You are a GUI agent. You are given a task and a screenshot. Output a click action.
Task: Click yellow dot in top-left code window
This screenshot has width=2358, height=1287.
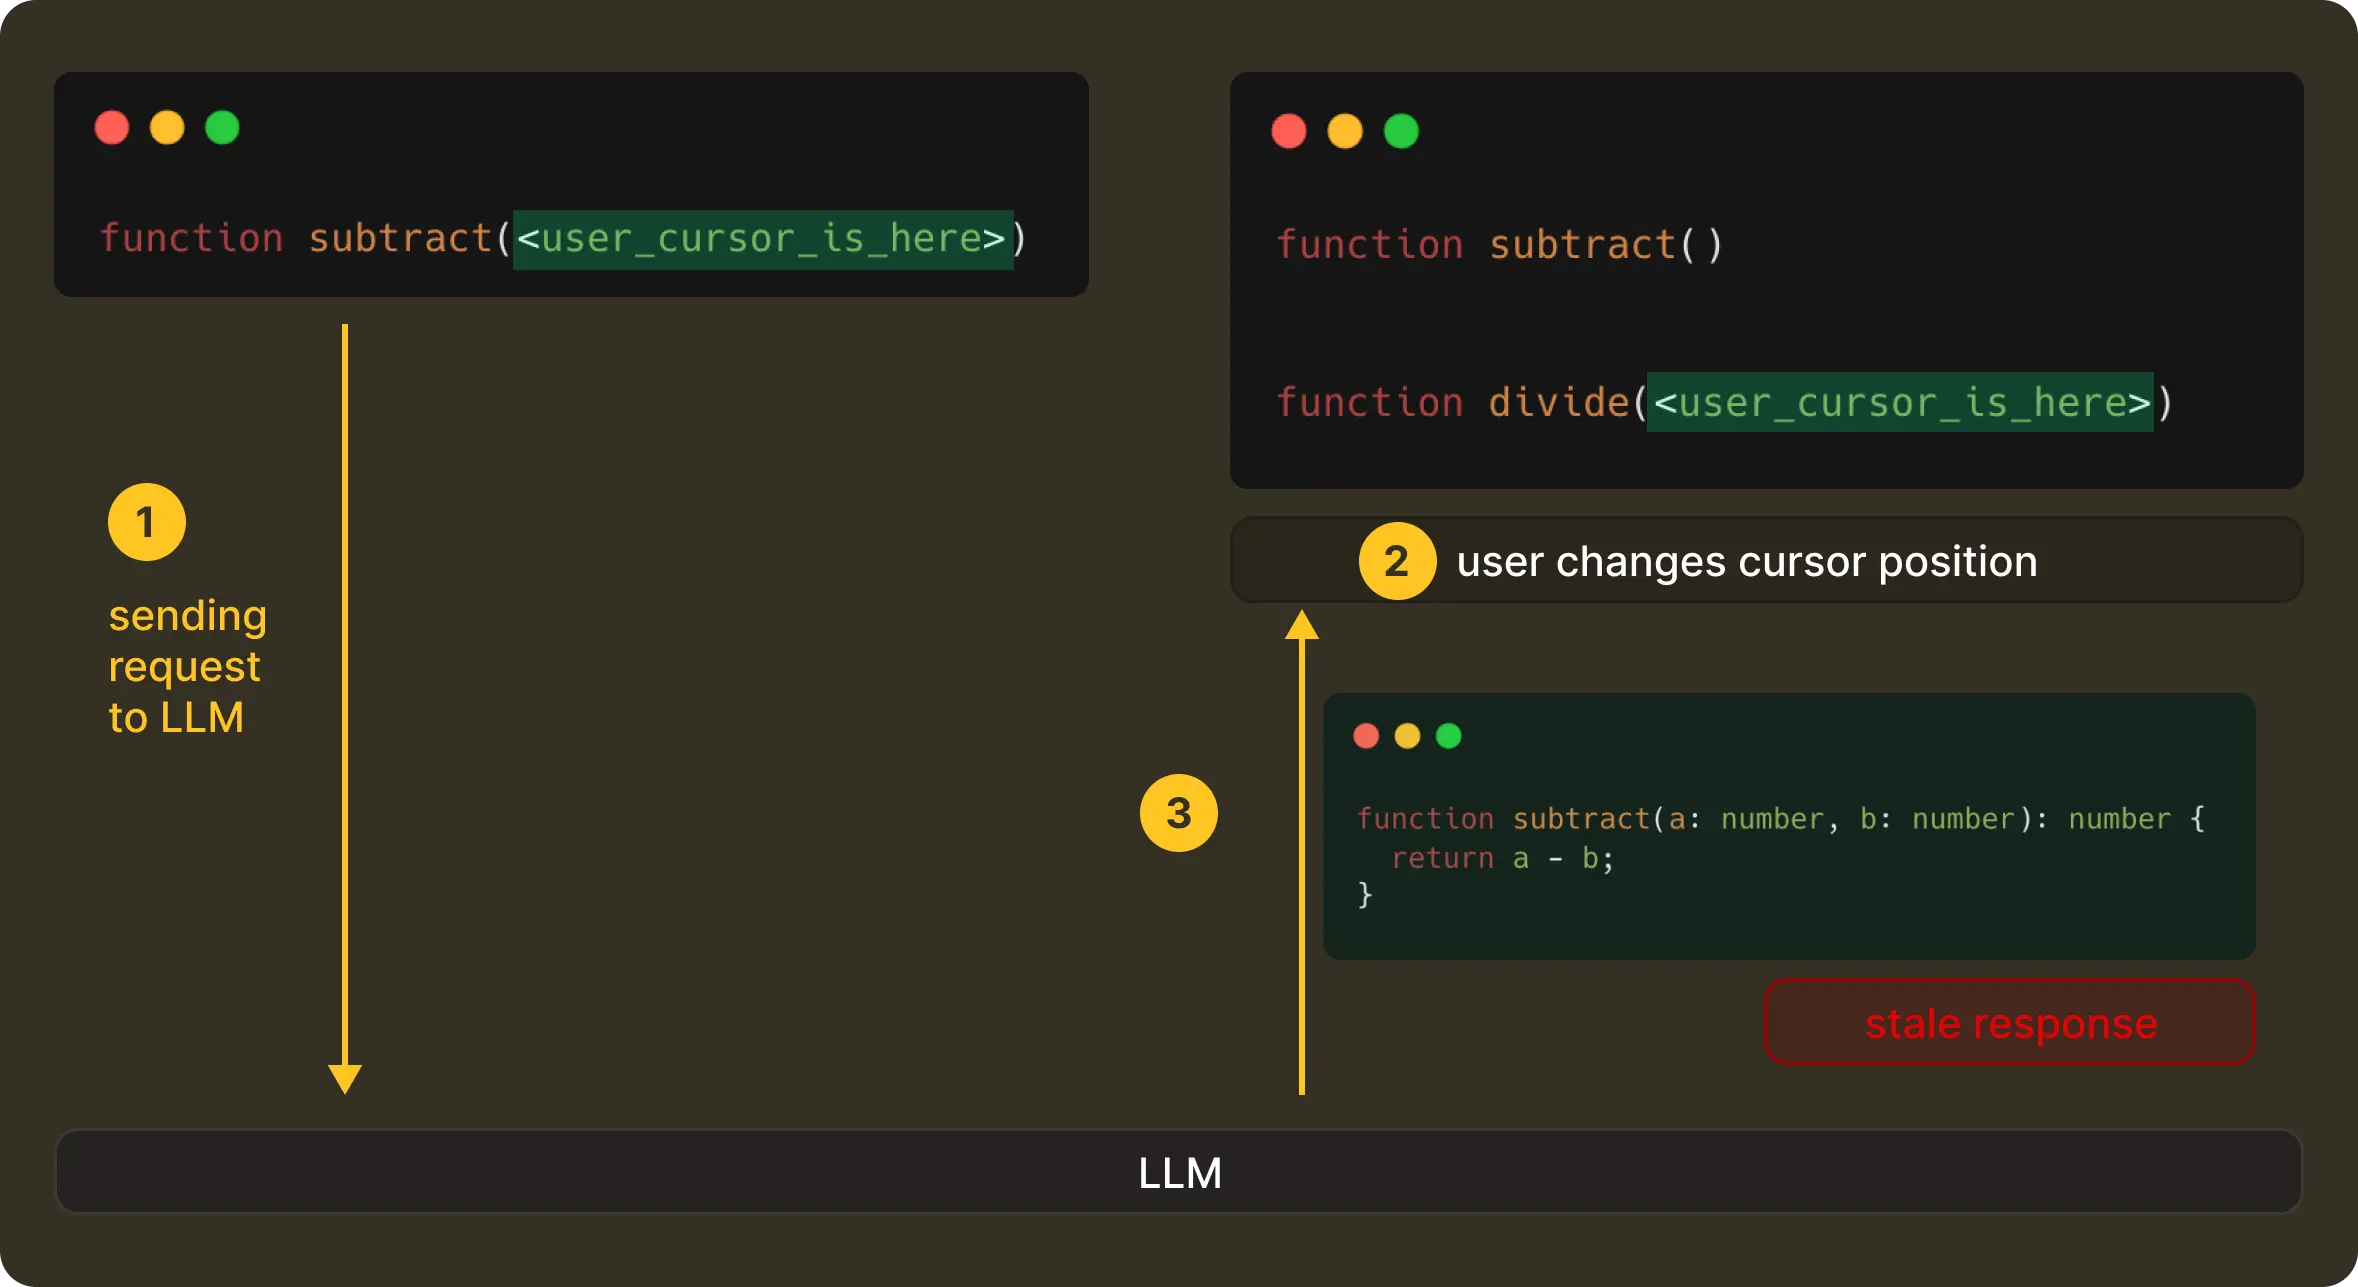[167, 128]
